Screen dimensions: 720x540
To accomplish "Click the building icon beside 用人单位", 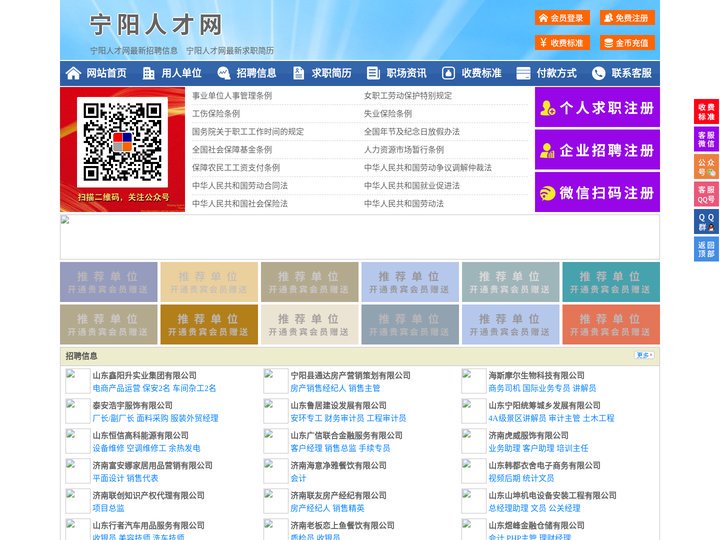I will tap(148, 73).
